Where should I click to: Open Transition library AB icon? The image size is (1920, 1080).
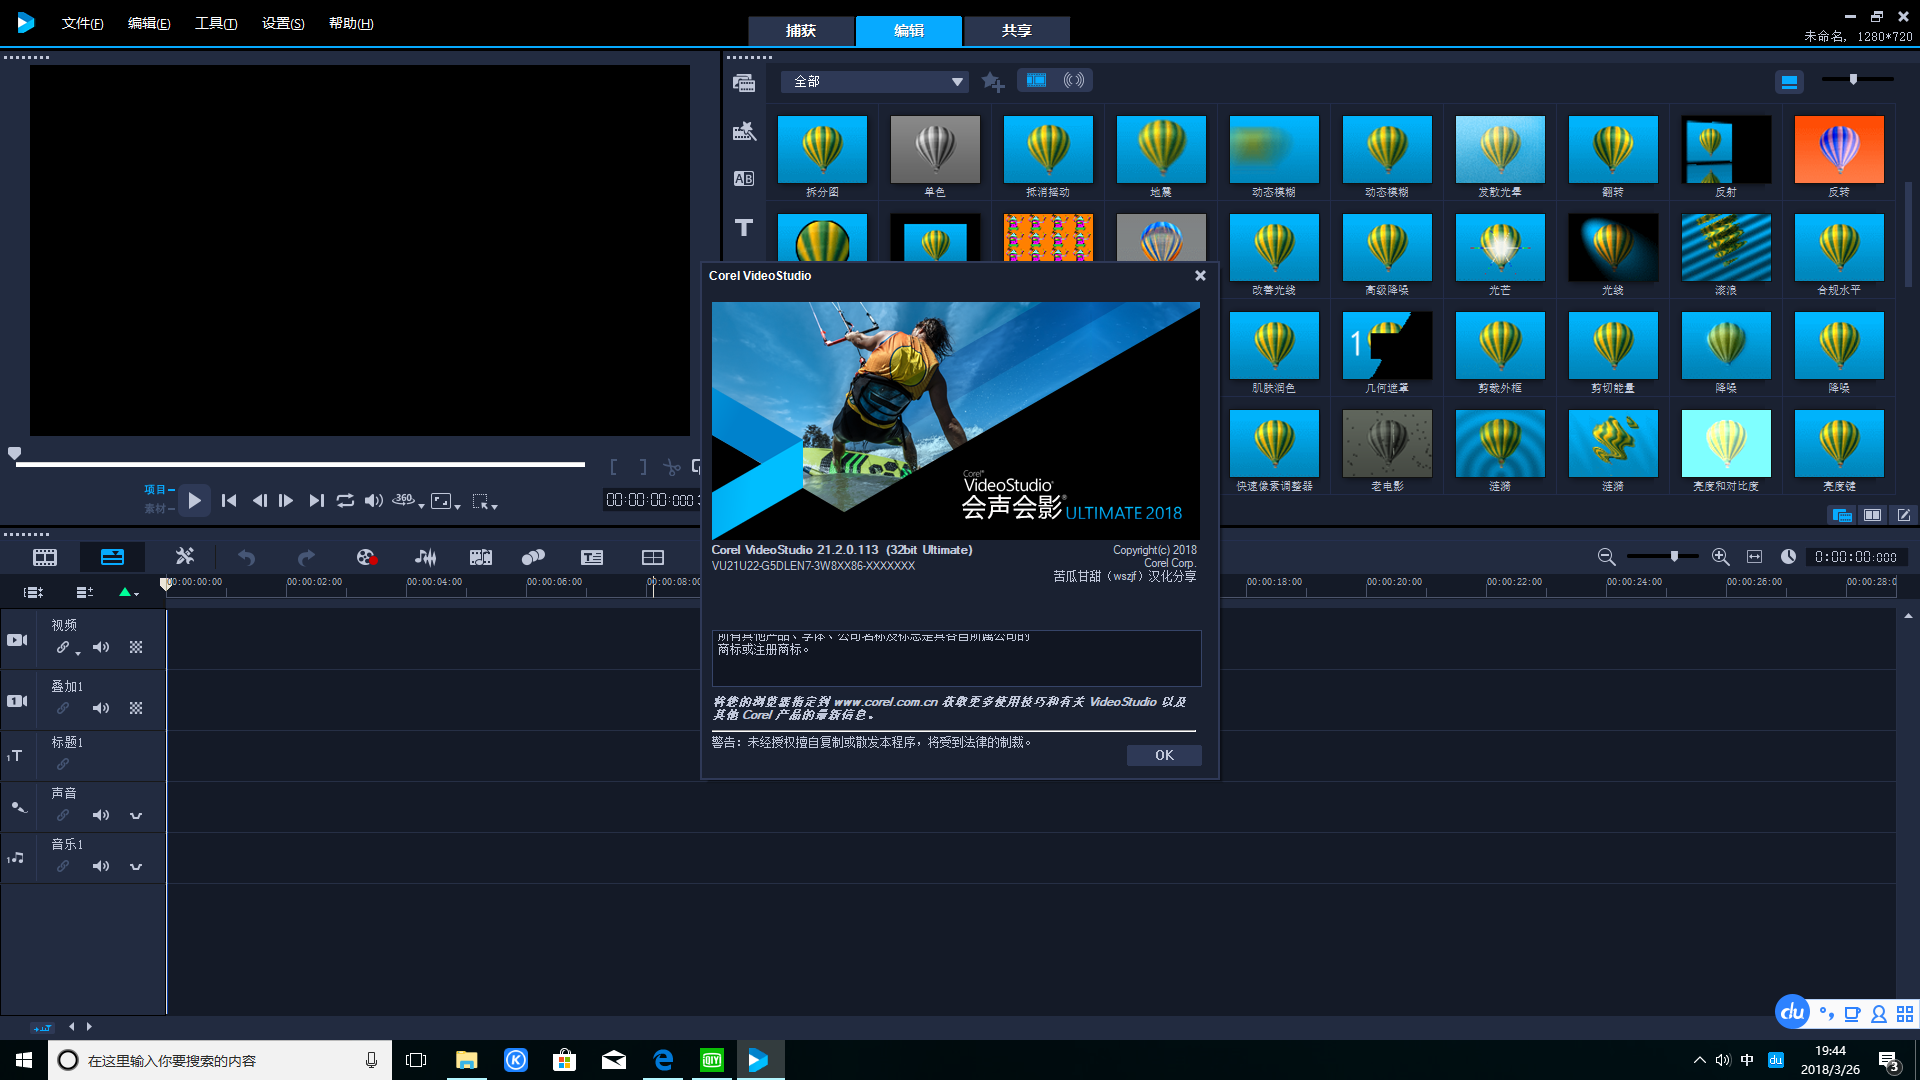(744, 178)
